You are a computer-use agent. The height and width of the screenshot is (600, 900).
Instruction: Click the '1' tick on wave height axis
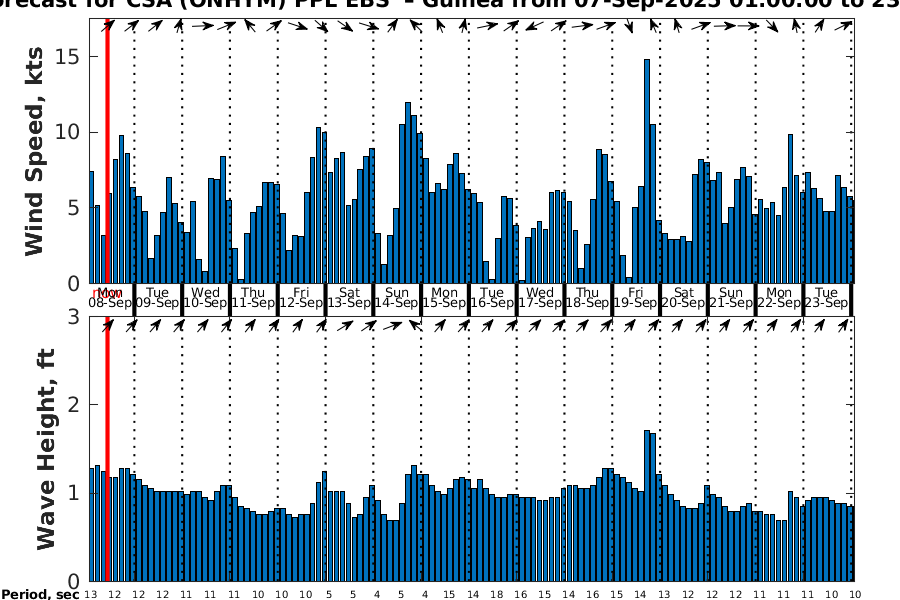click(x=73, y=493)
